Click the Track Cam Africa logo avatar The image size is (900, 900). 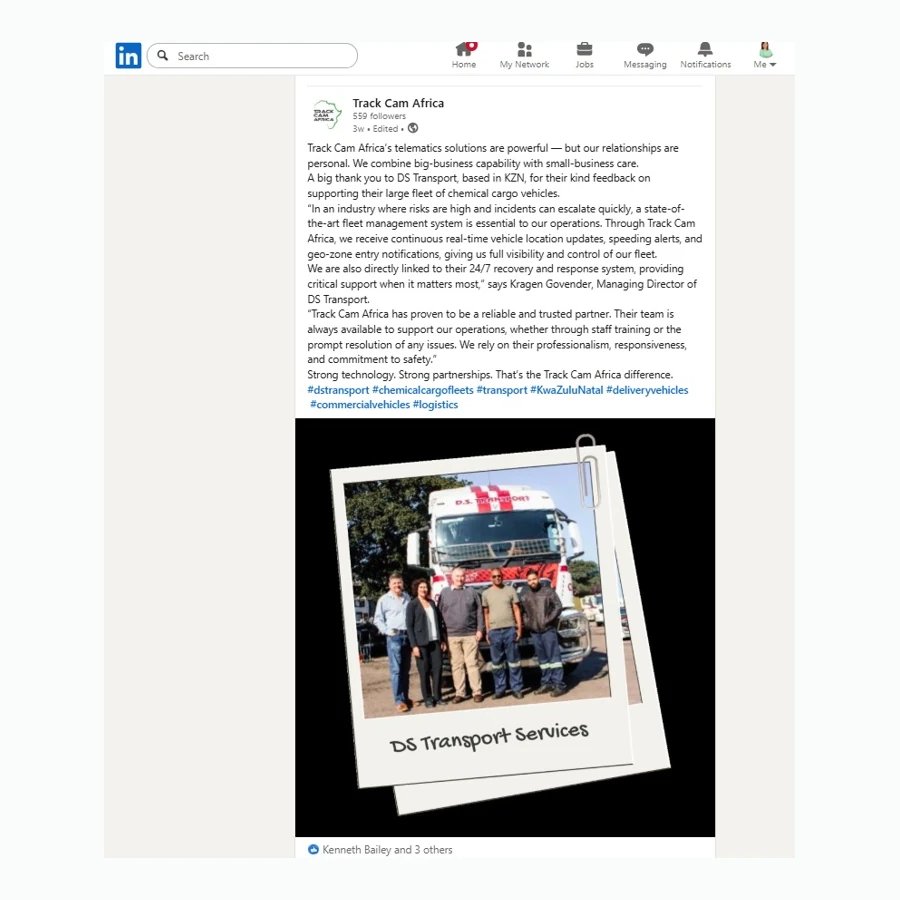pos(327,114)
